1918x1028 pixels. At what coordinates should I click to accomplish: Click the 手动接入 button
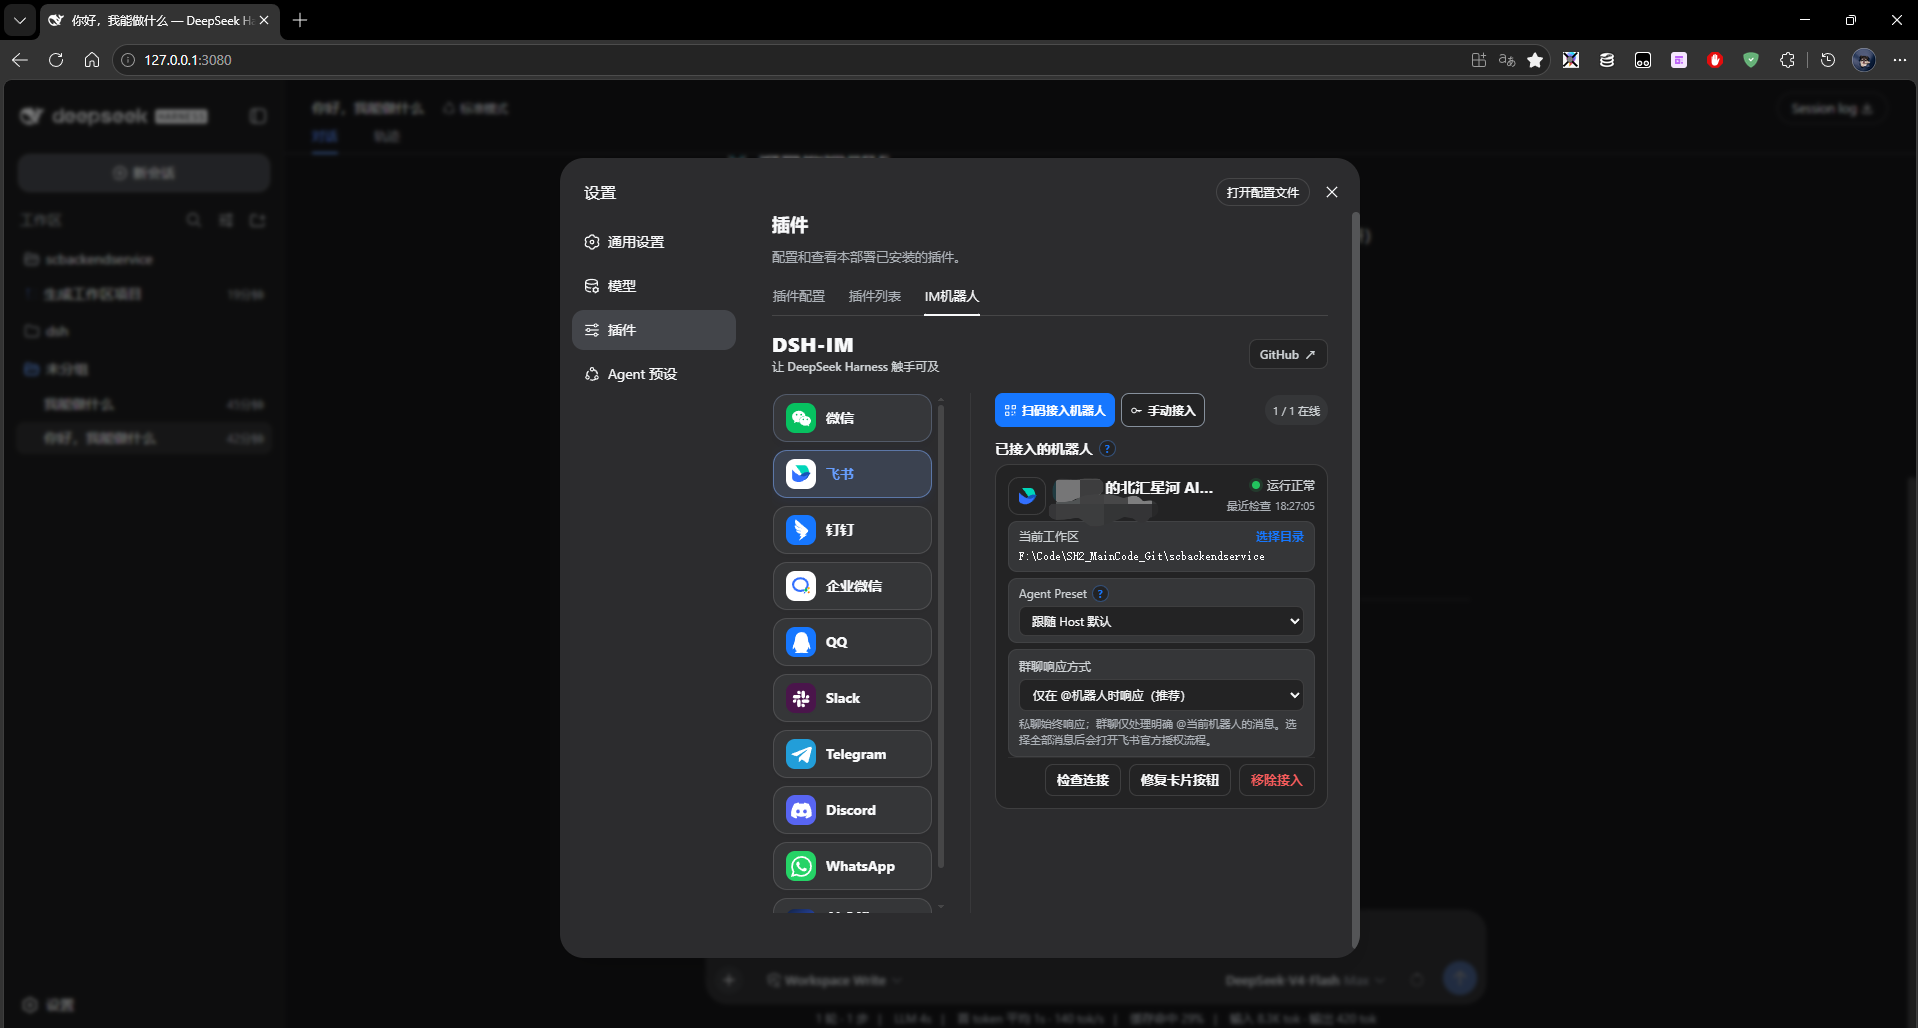point(1163,411)
